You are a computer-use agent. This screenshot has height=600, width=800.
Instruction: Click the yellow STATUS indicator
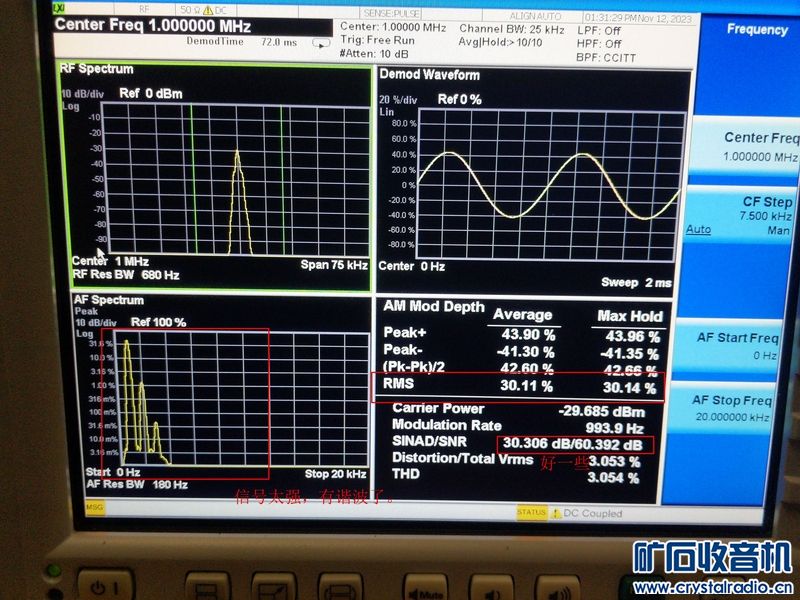(532, 512)
